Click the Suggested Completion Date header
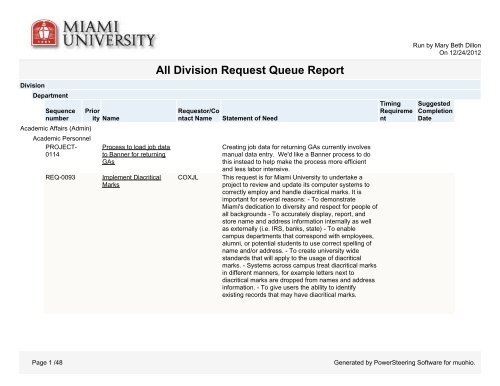The image size is (500, 386). pos(435,111)
